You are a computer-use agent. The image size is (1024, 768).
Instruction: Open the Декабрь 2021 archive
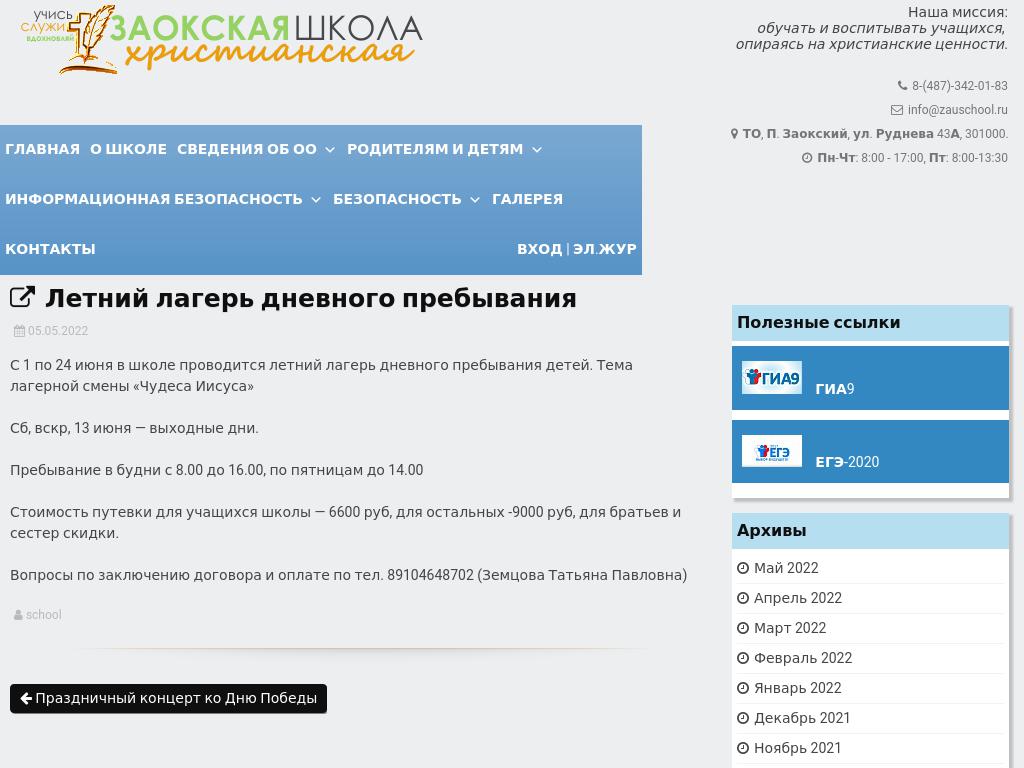pos(803,718)
